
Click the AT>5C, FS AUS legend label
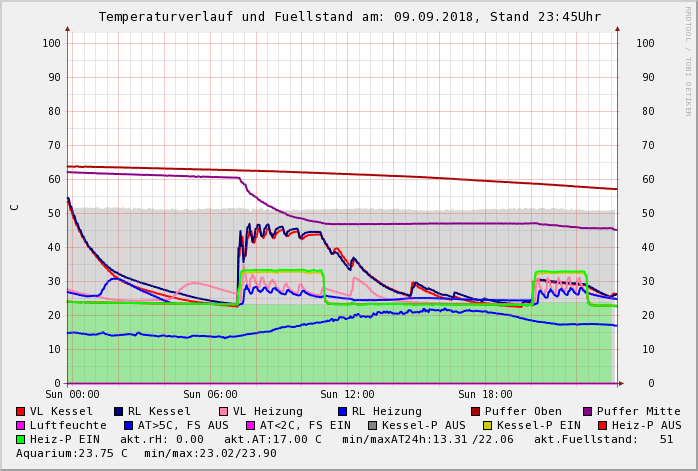click(x=183, y=425)
